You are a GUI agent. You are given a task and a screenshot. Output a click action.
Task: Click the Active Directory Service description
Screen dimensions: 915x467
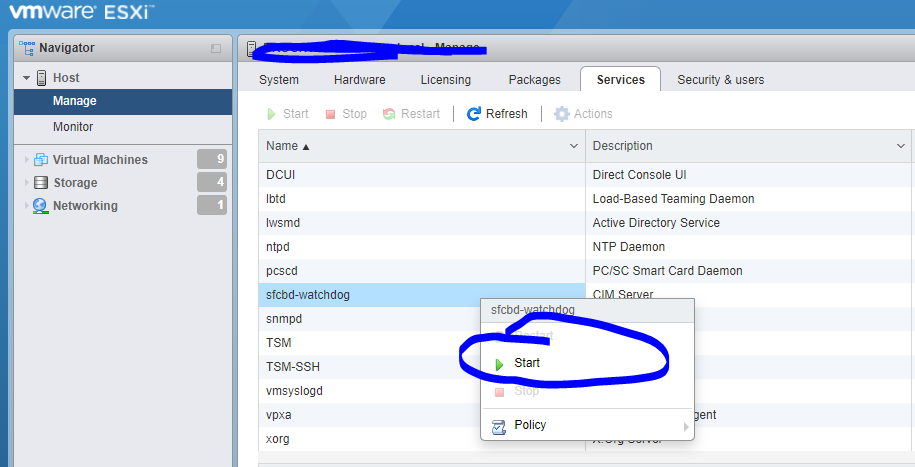coord(656,222)
